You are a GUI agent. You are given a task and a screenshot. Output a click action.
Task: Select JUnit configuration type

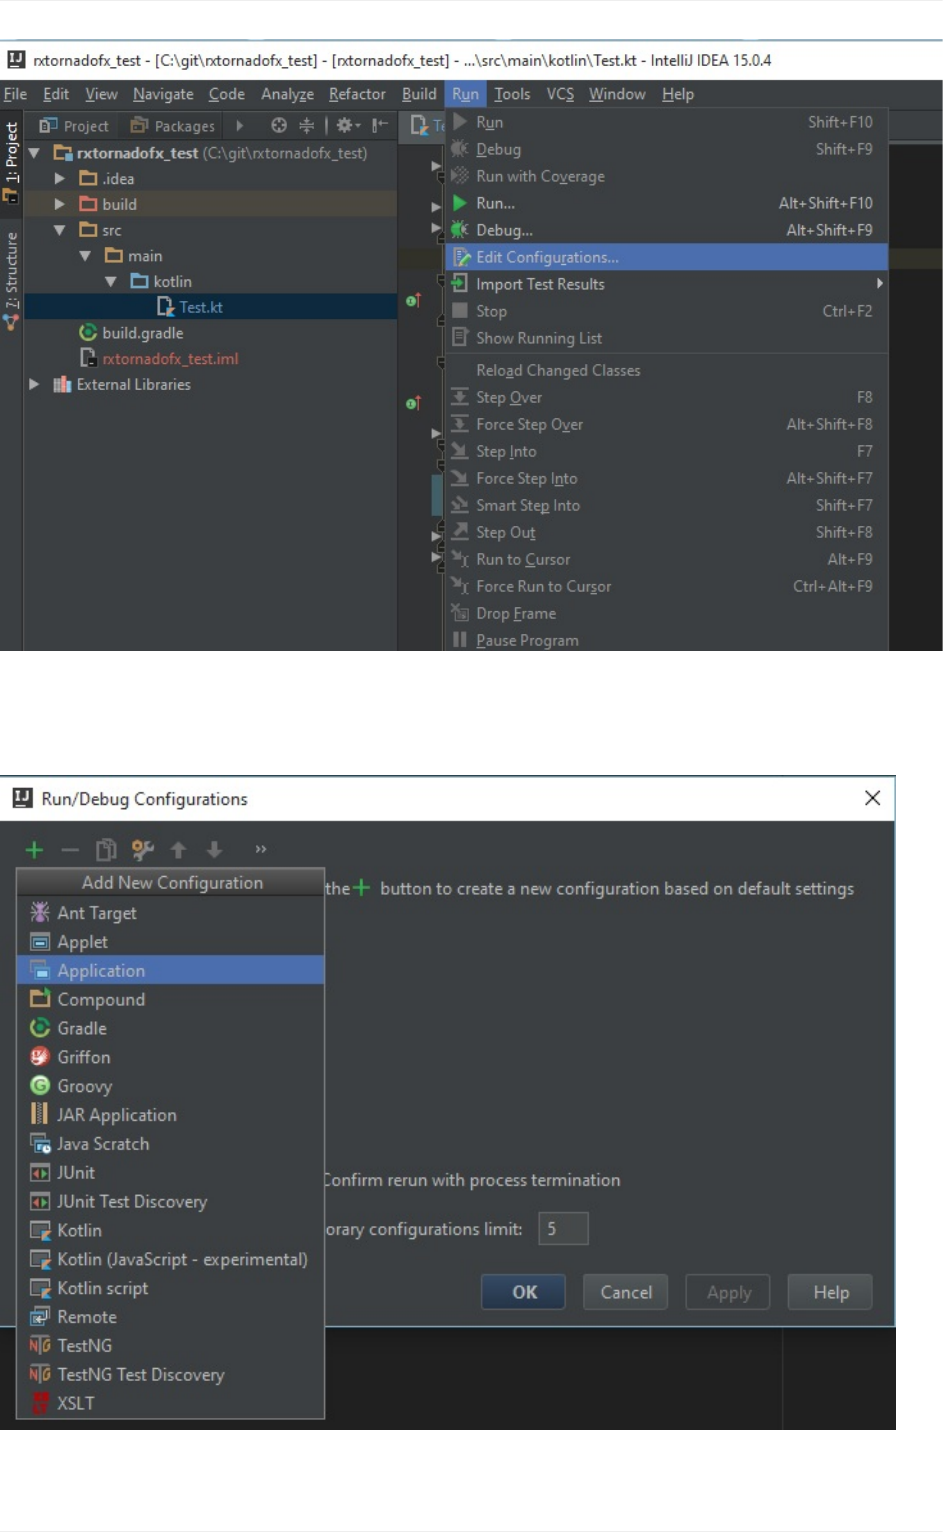tap(171, 1172)
